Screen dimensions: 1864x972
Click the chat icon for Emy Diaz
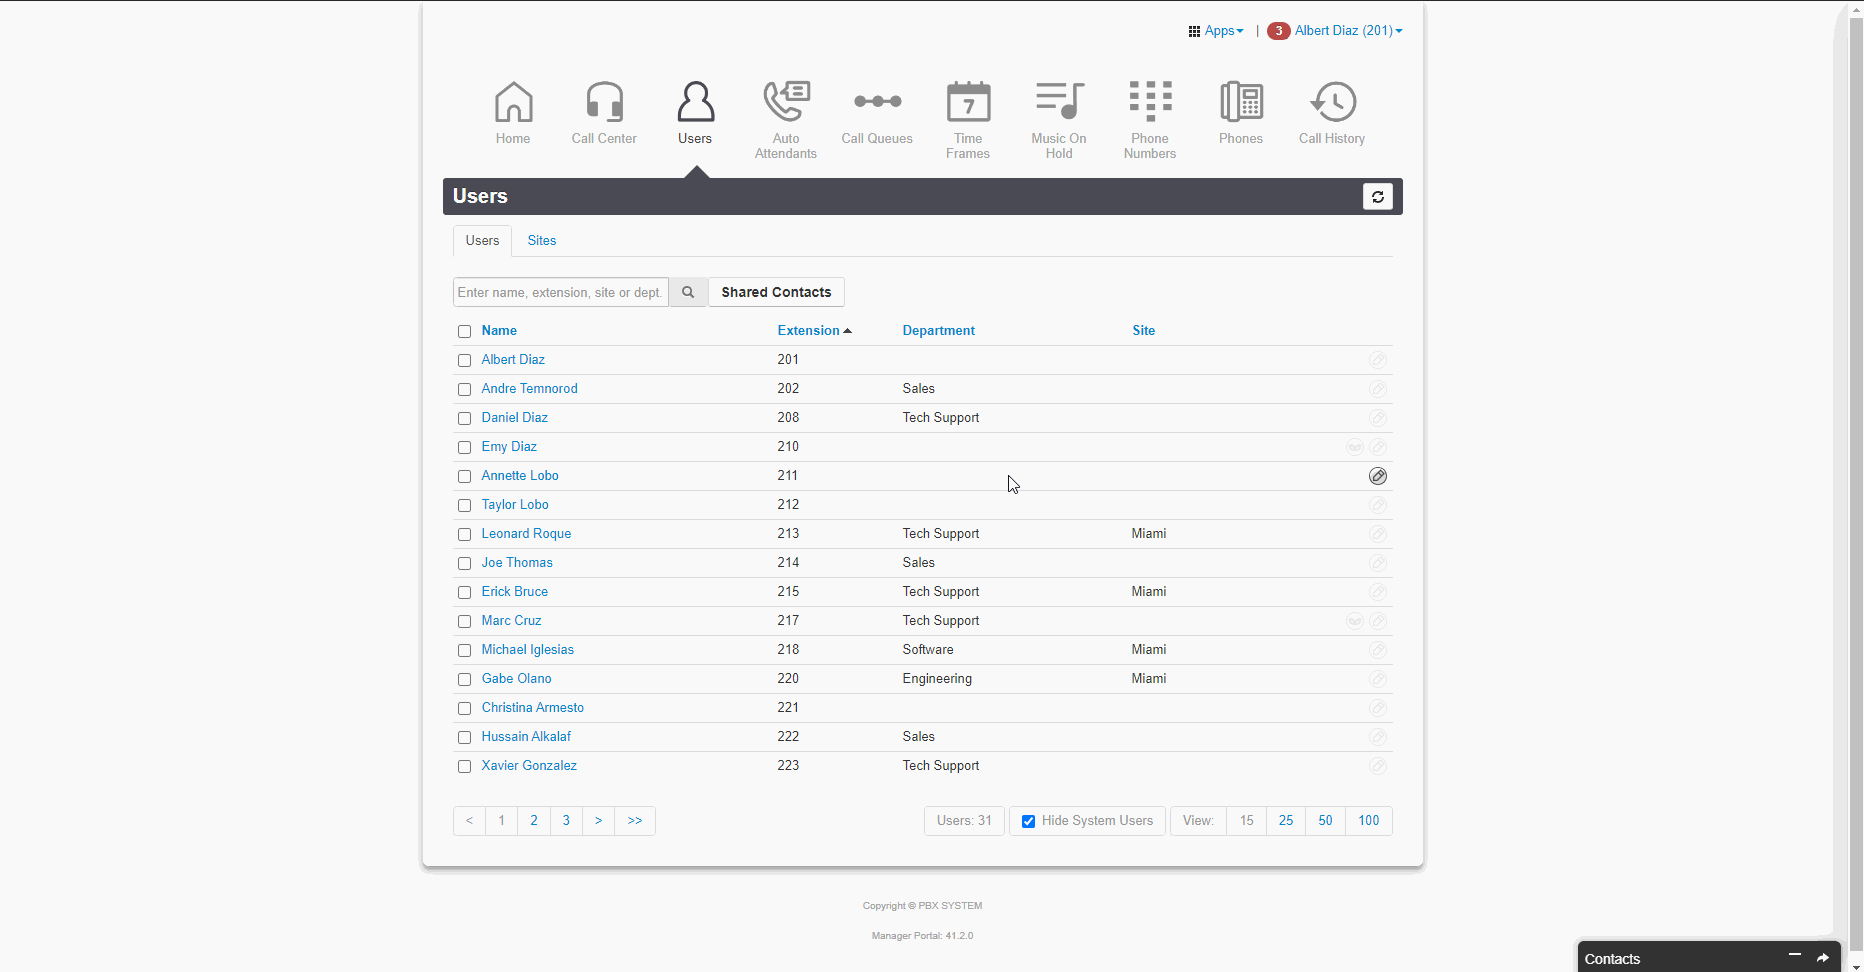point(1355,447)
